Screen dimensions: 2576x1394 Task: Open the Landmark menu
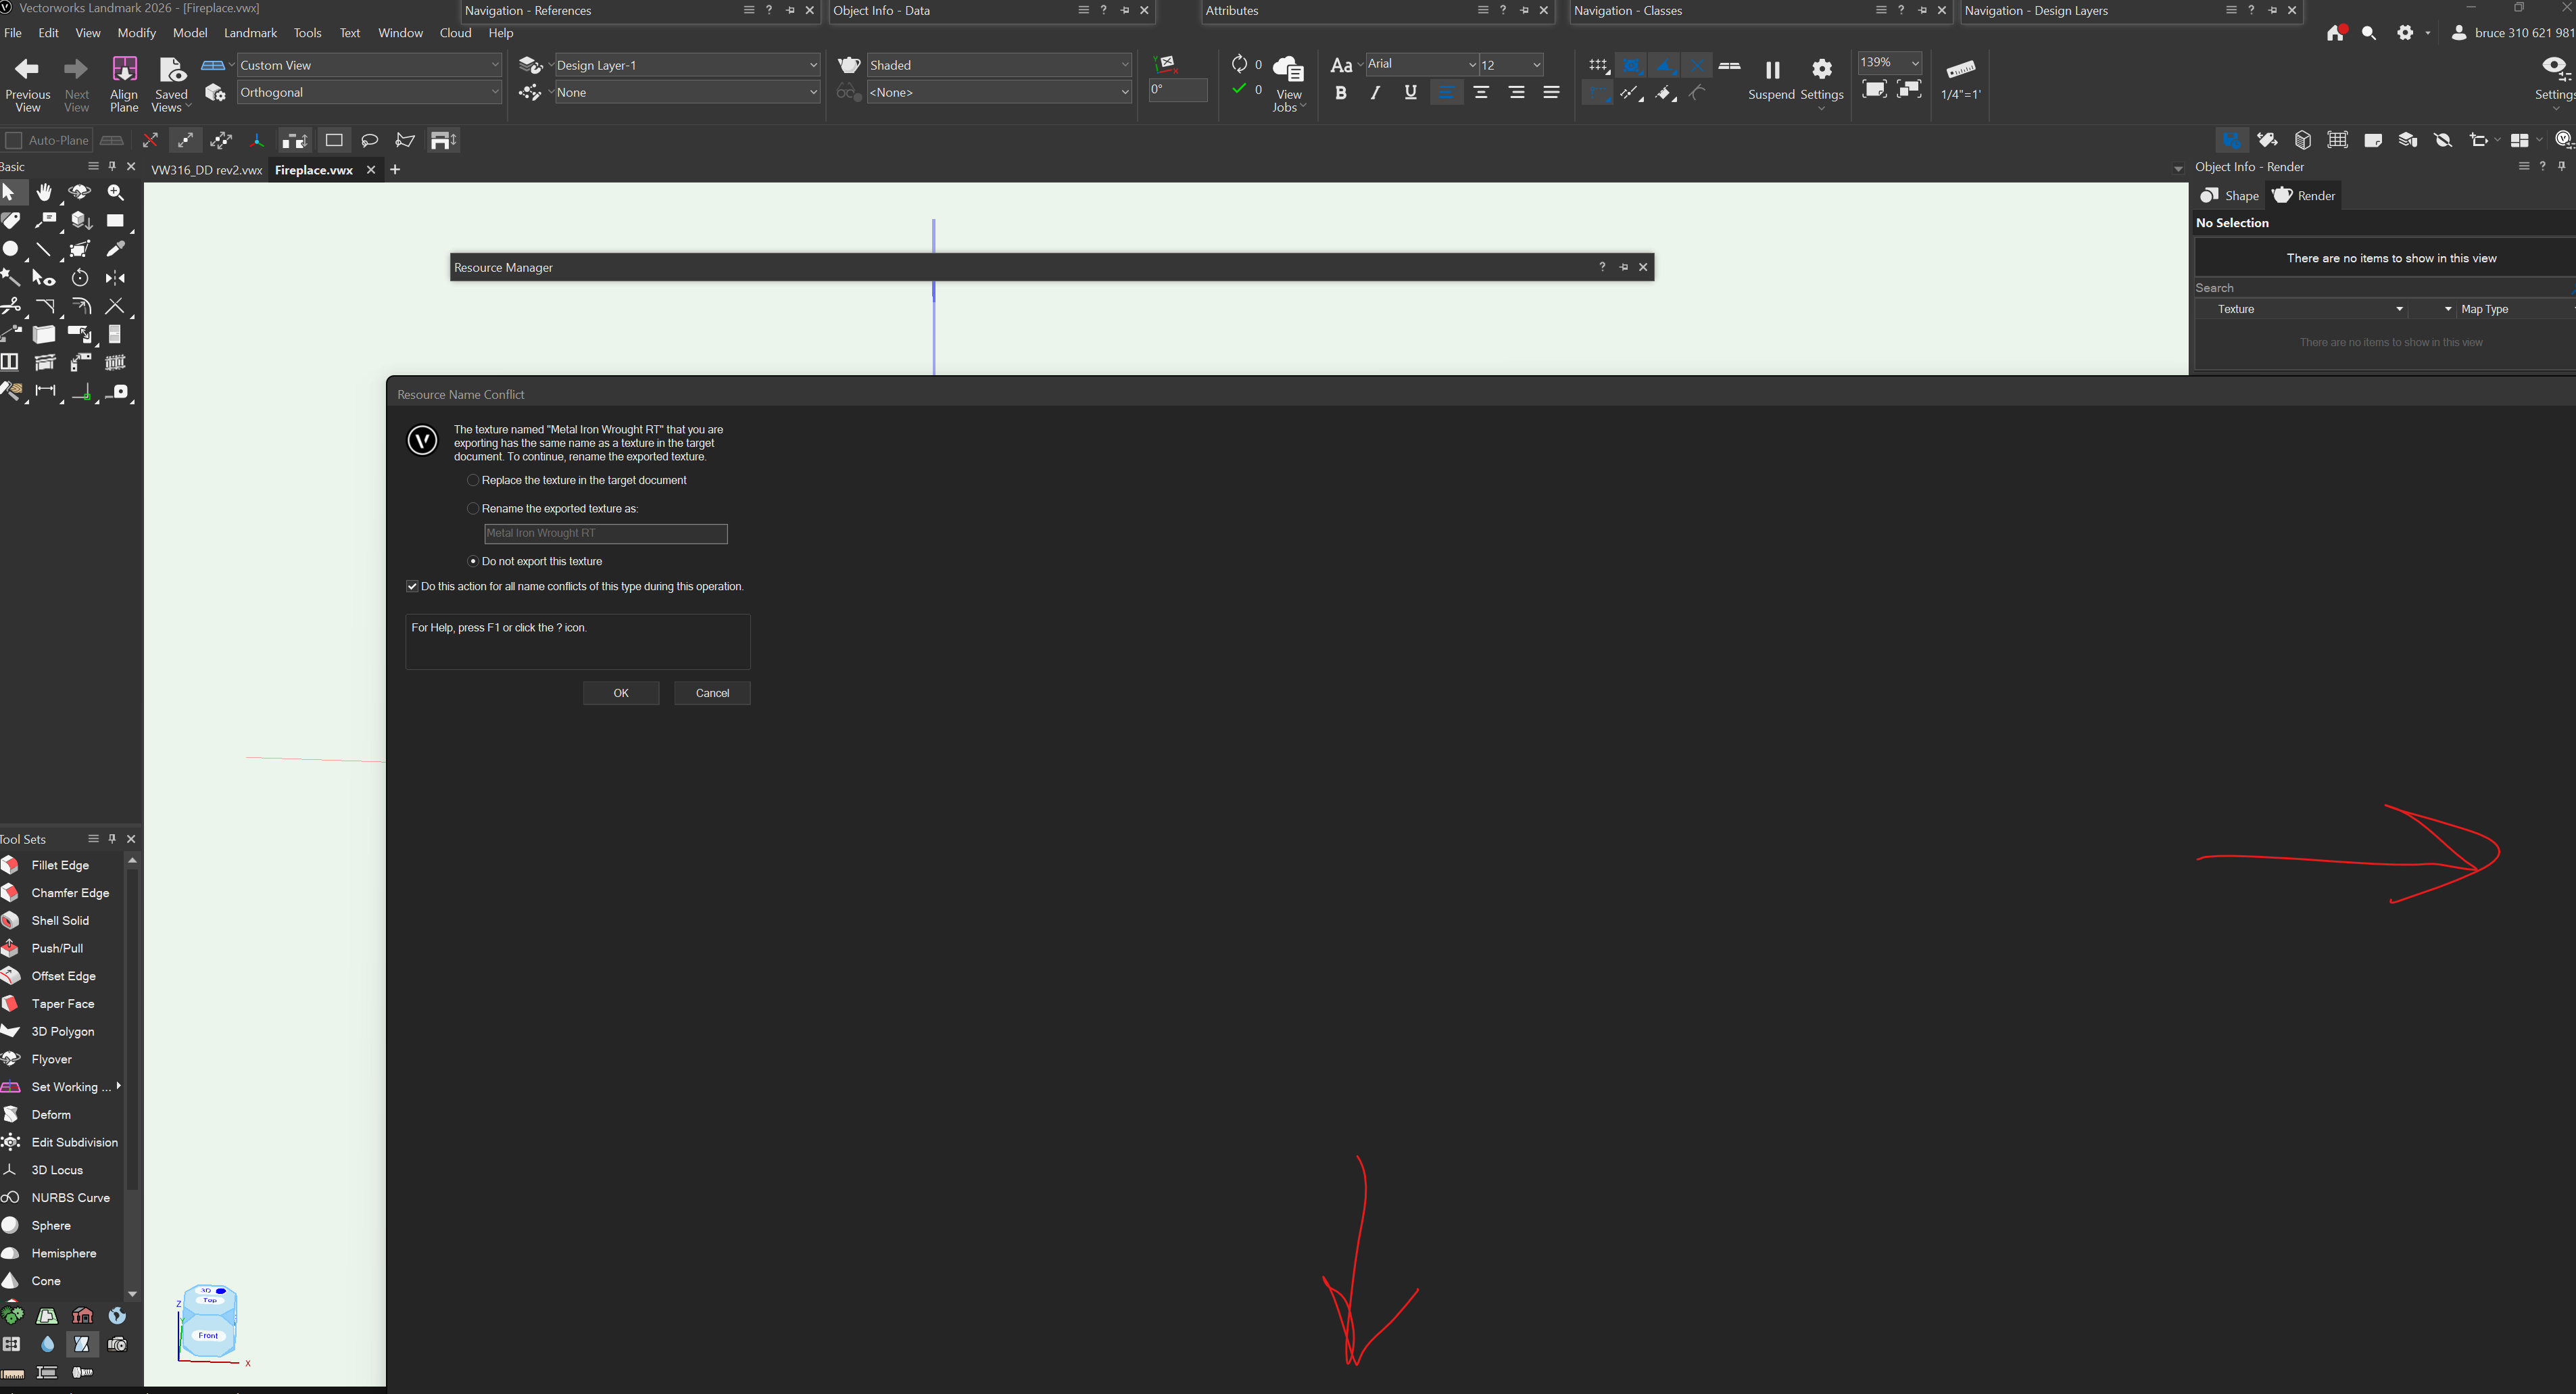point(250,33)
